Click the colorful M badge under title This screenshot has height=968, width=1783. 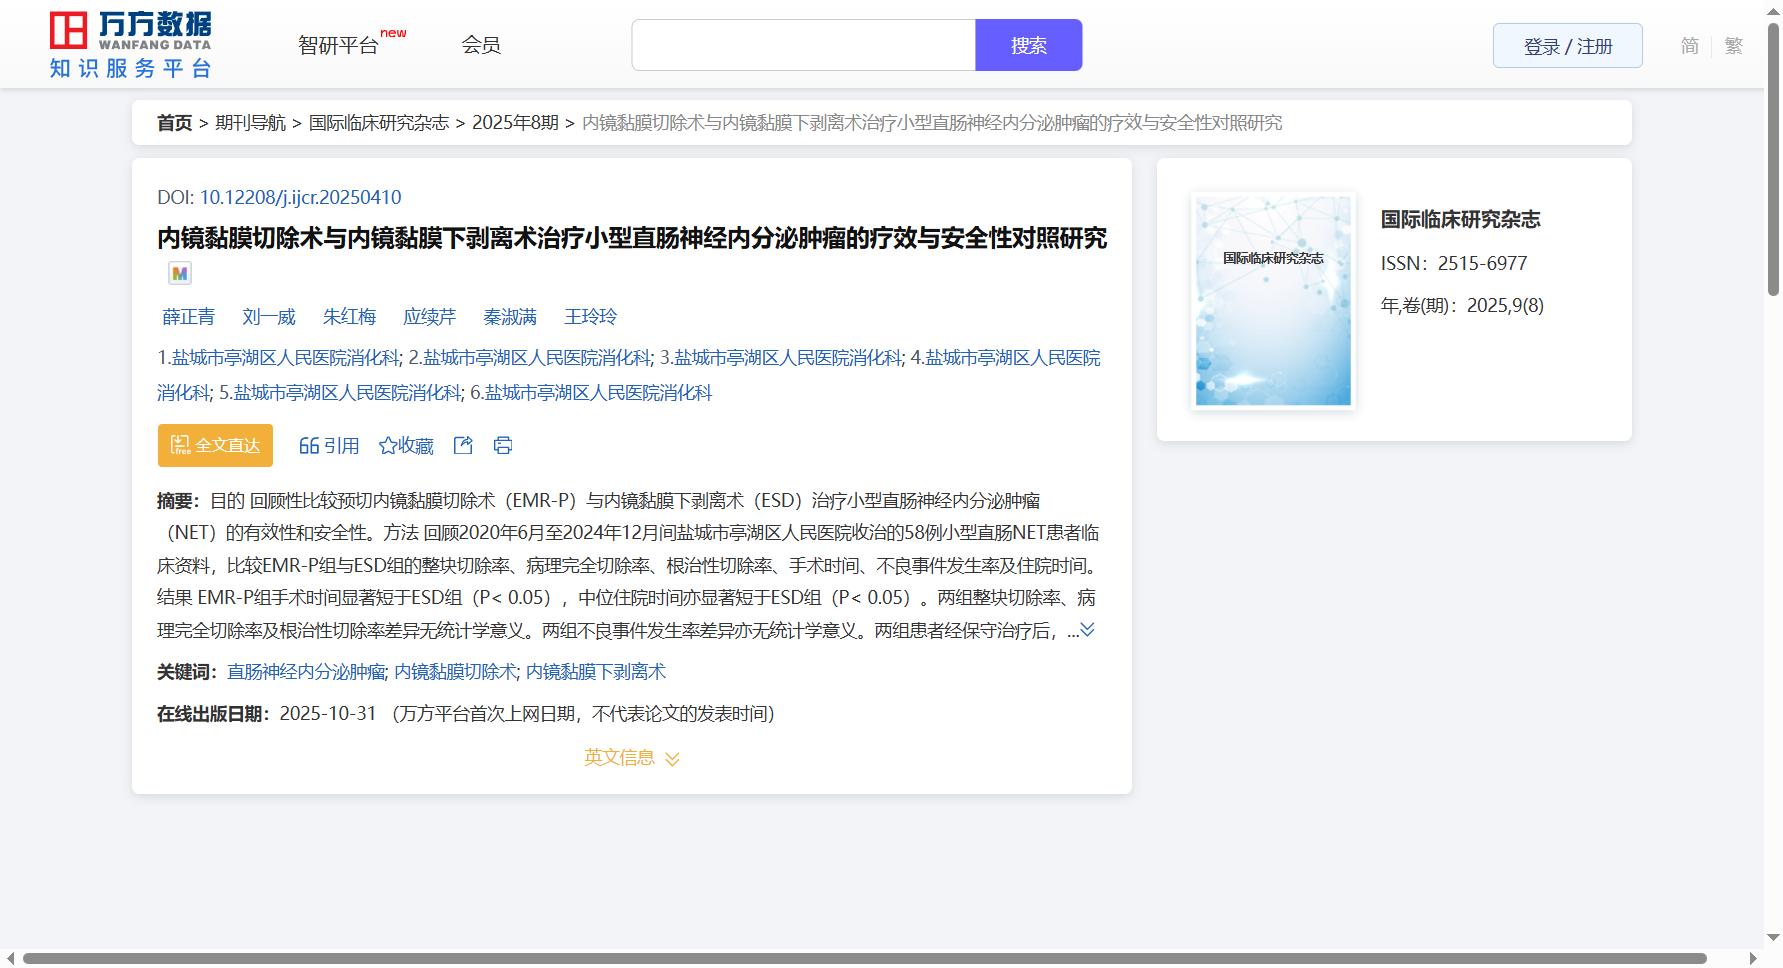pyautogui.click(x=180, y=273)
